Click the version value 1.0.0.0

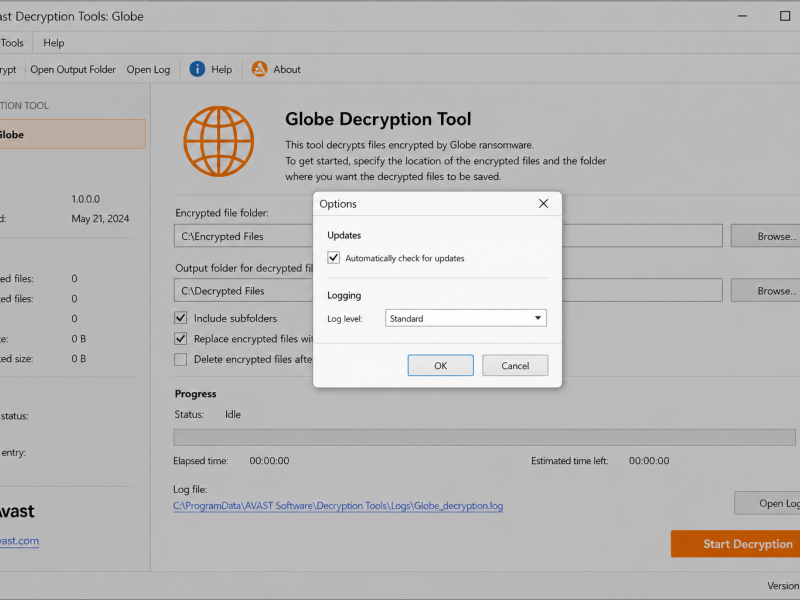(86, 199)
